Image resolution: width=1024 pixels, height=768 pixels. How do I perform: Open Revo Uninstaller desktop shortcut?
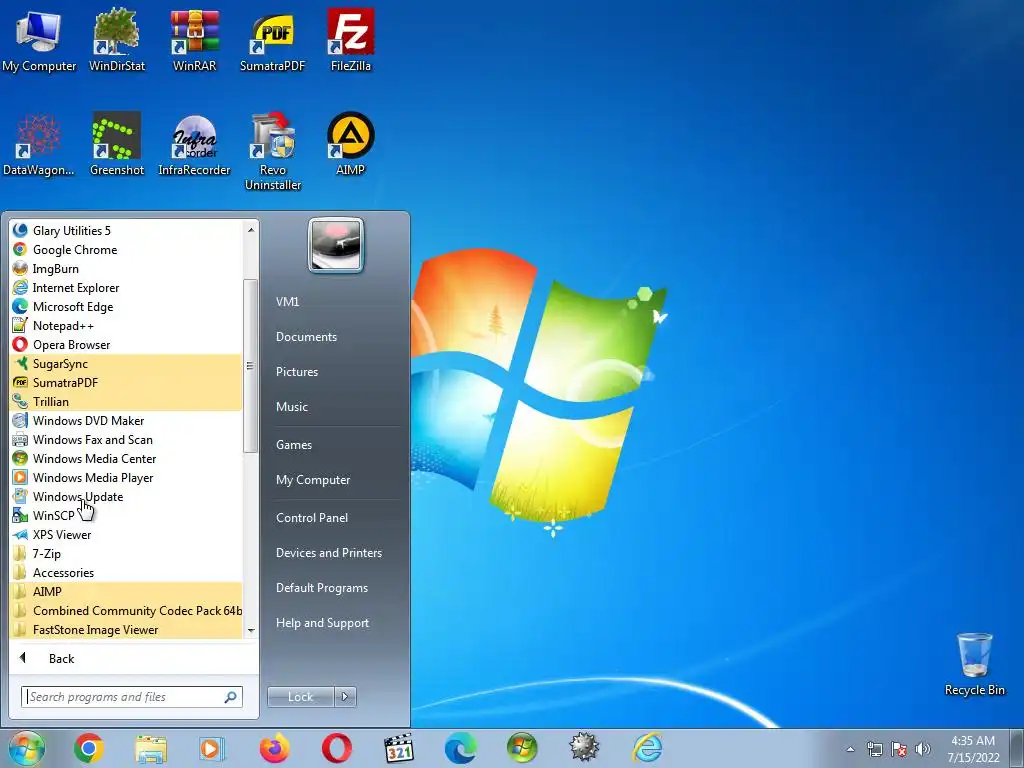272,152
